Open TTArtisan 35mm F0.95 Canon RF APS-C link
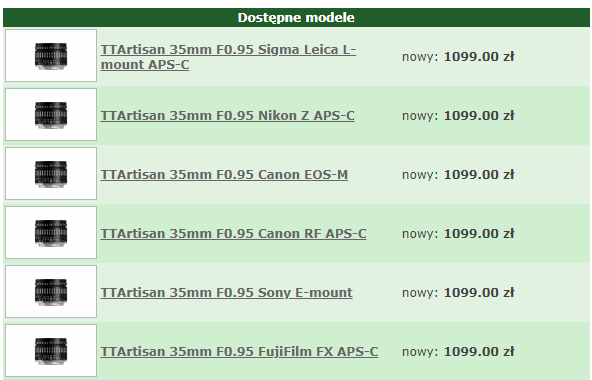 click(233, 233)
